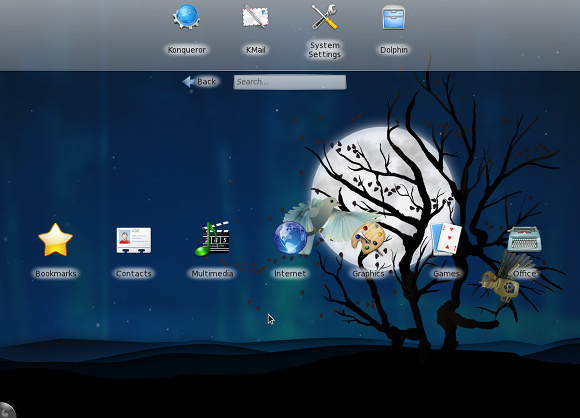This screenshot has width=580, height=418.
Task: Open the wrench and screwdriver settings icon
Action: tap(324, 17)
